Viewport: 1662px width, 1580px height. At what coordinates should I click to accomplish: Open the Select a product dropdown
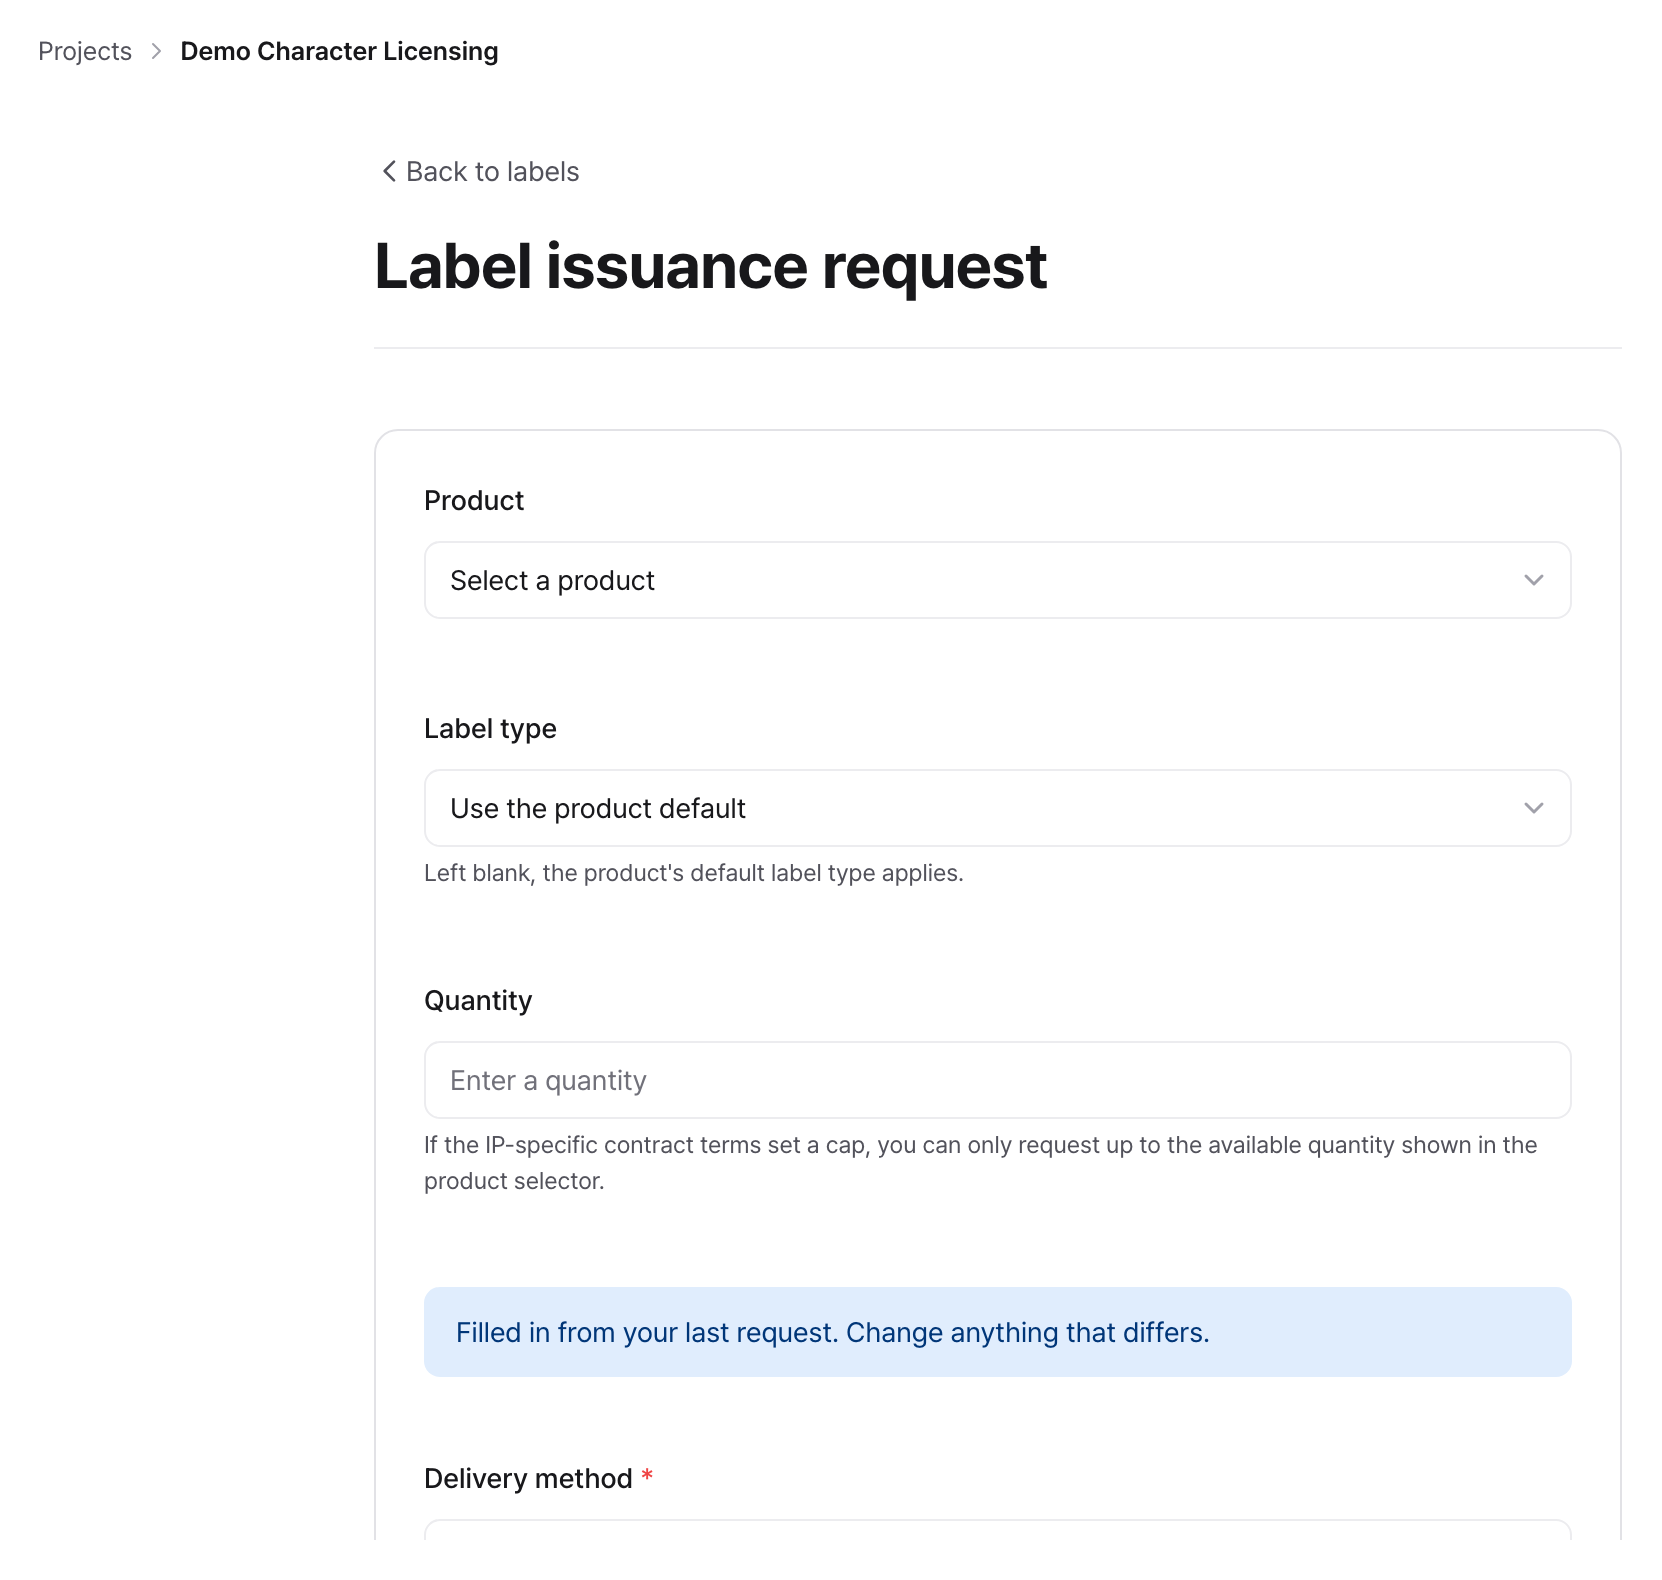997,580
